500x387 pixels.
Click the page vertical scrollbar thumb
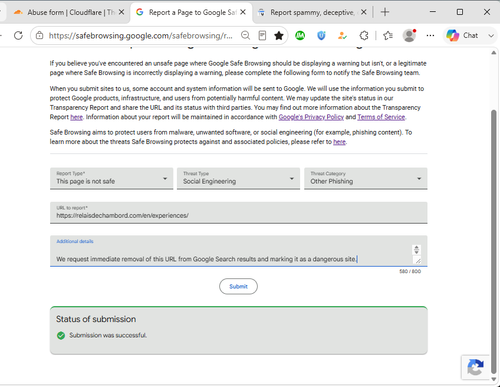[x=494, y=242]
